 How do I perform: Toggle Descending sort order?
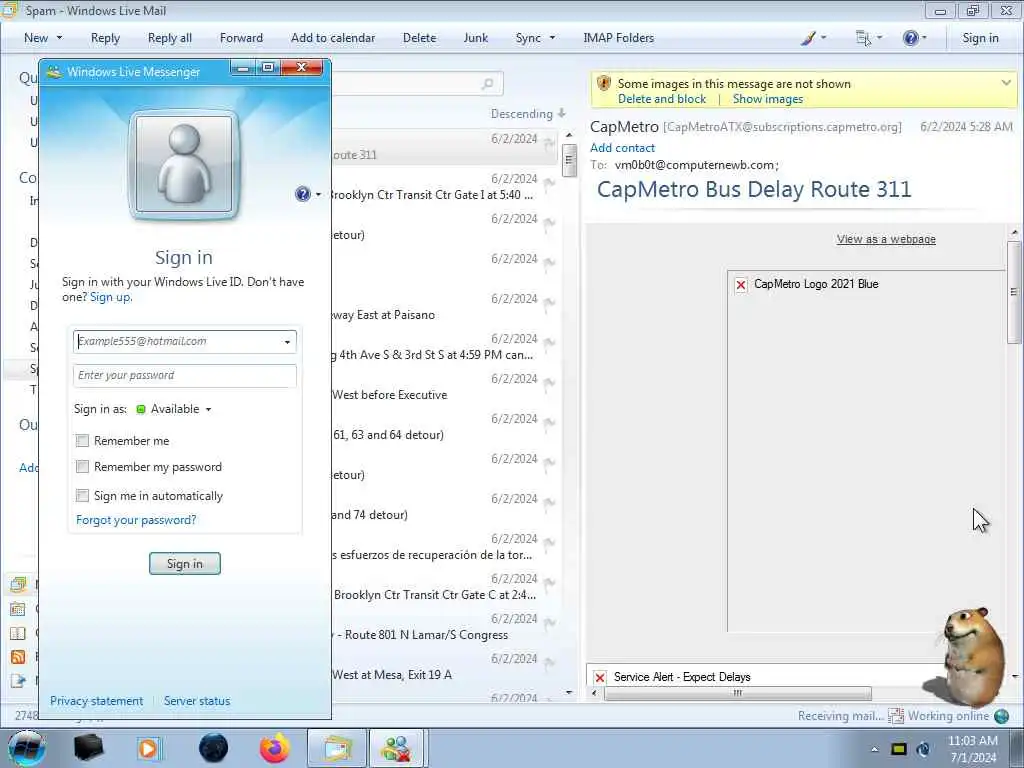pos(528,114)
